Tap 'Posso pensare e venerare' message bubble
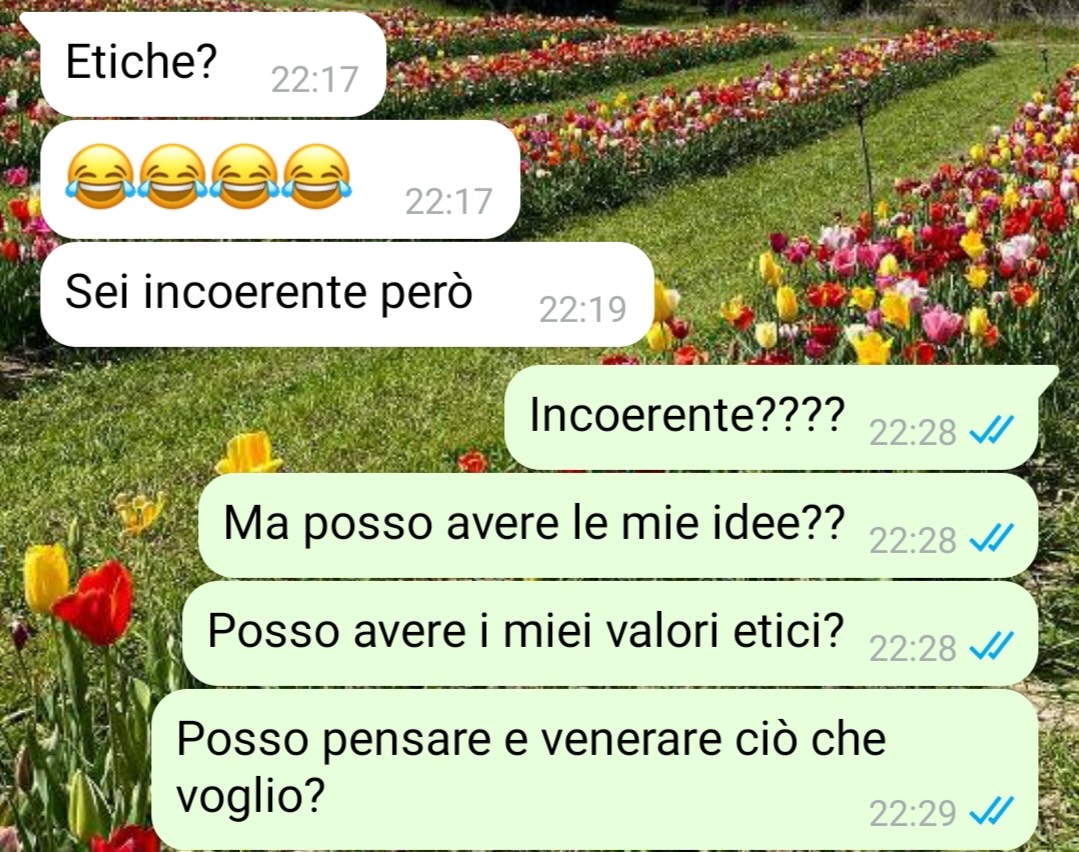Screen dimensions: 1079x852 (x=595, y=769)
